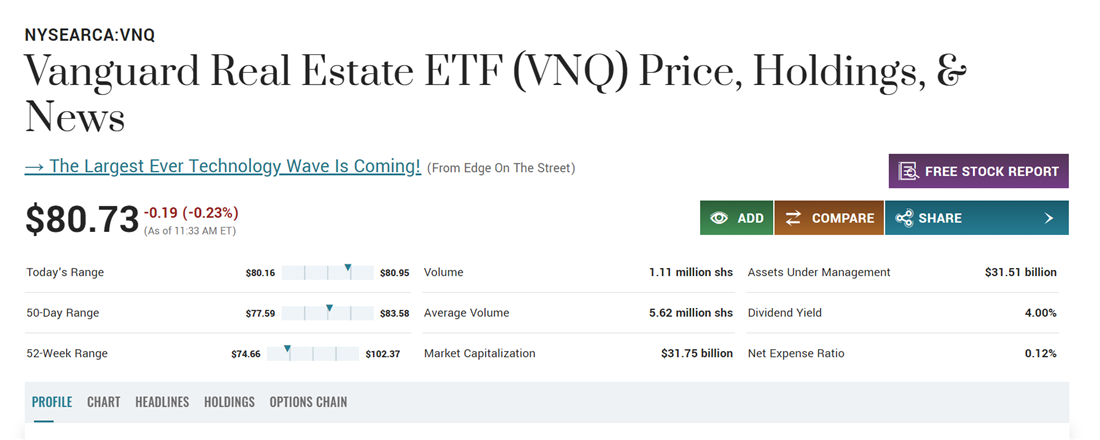Open the Headlines tab
The width and height of the screenshot is (1100, 440).
pos(162,402)
